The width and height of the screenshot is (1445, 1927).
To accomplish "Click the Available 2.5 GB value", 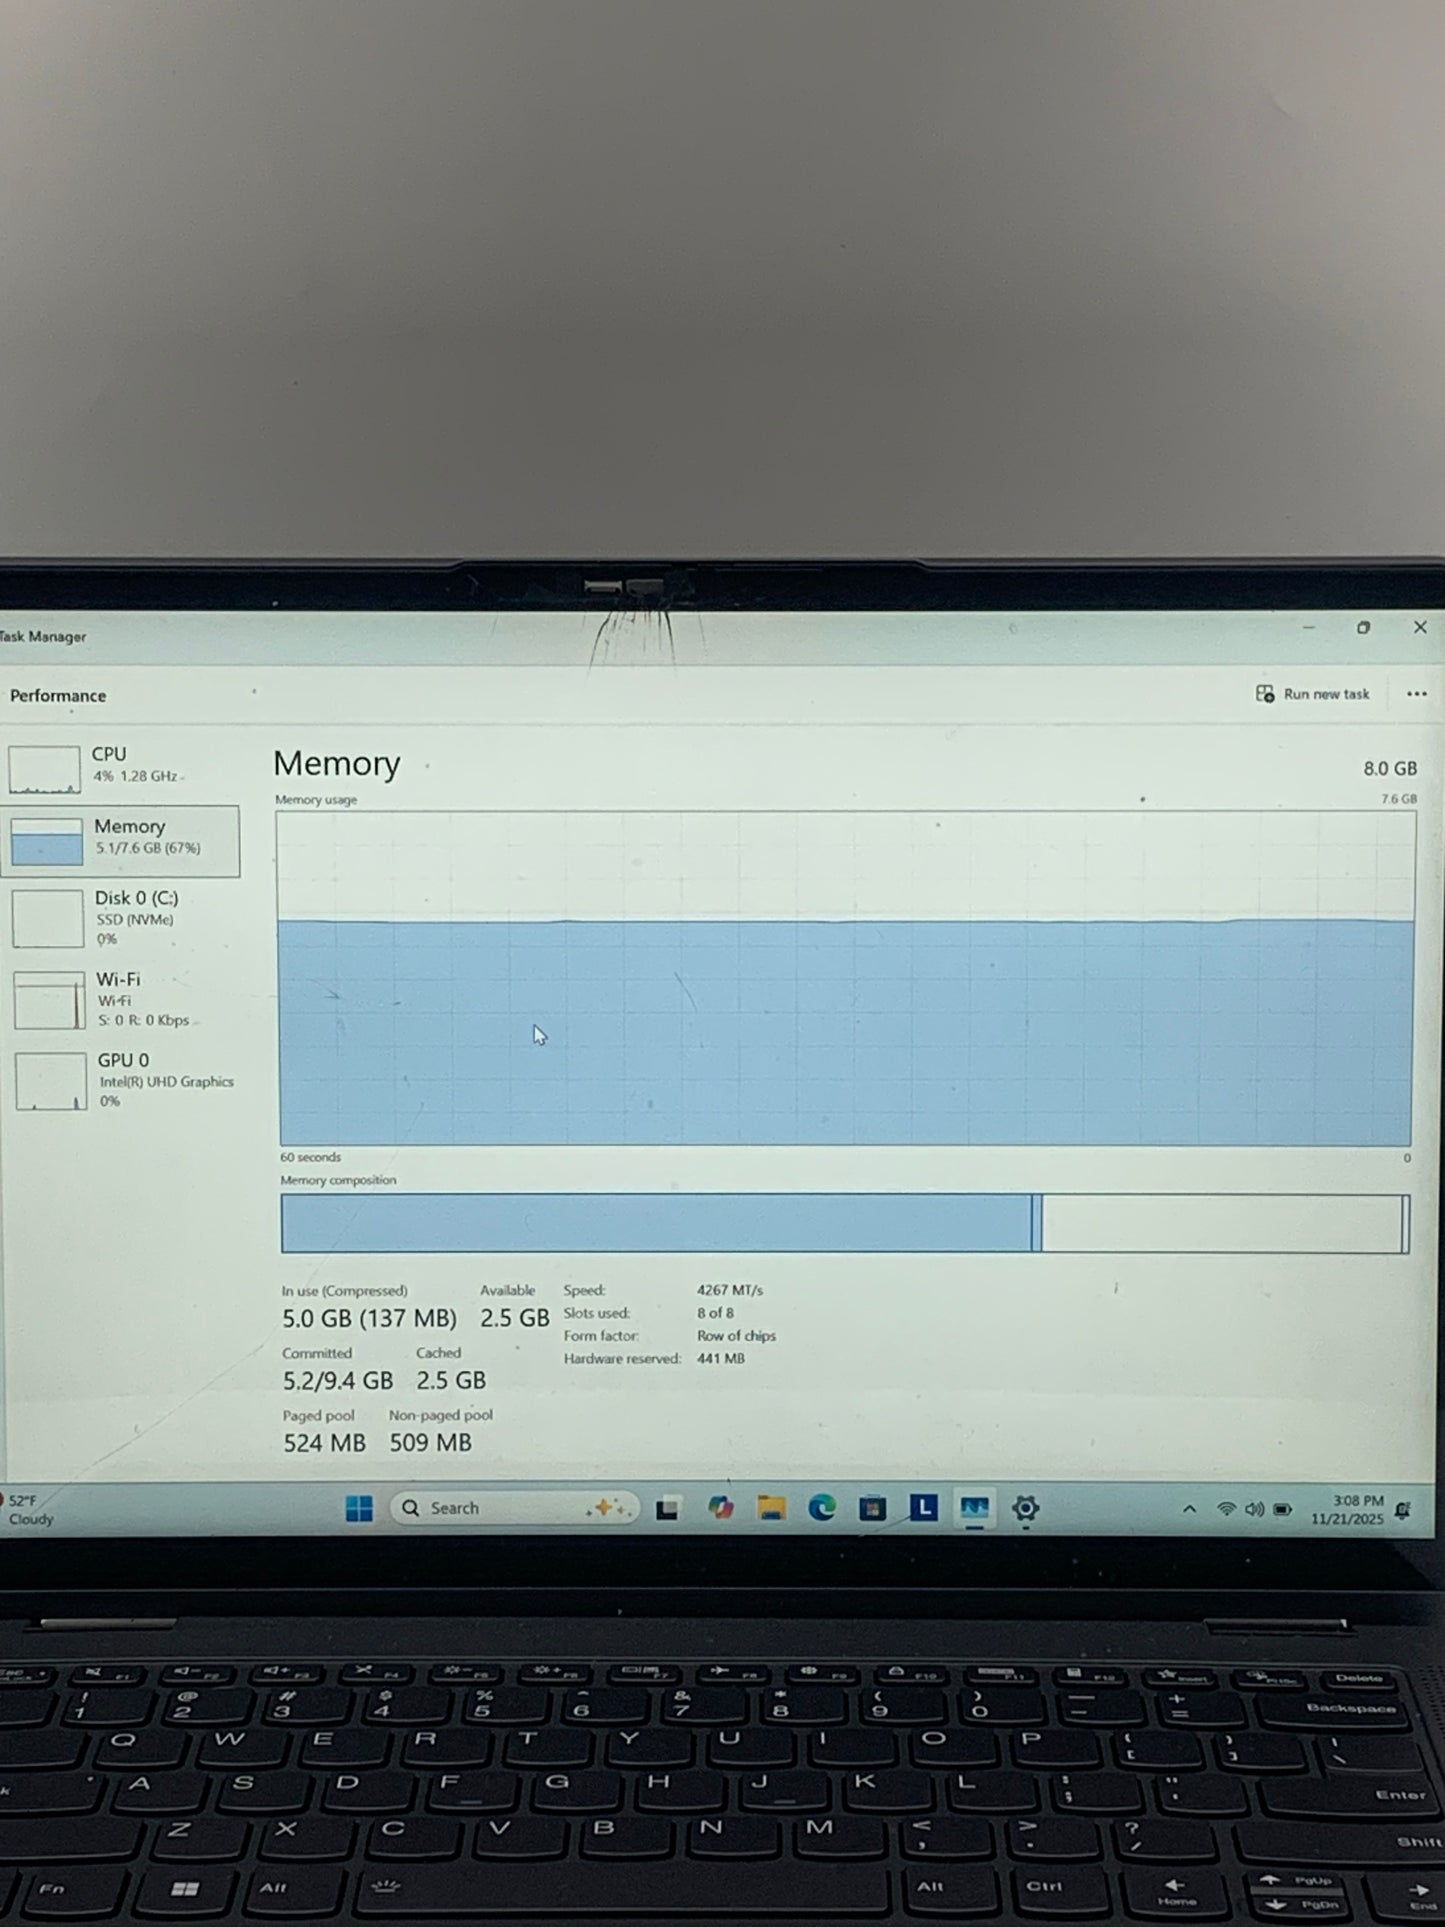I will [x=515, y=1319].
